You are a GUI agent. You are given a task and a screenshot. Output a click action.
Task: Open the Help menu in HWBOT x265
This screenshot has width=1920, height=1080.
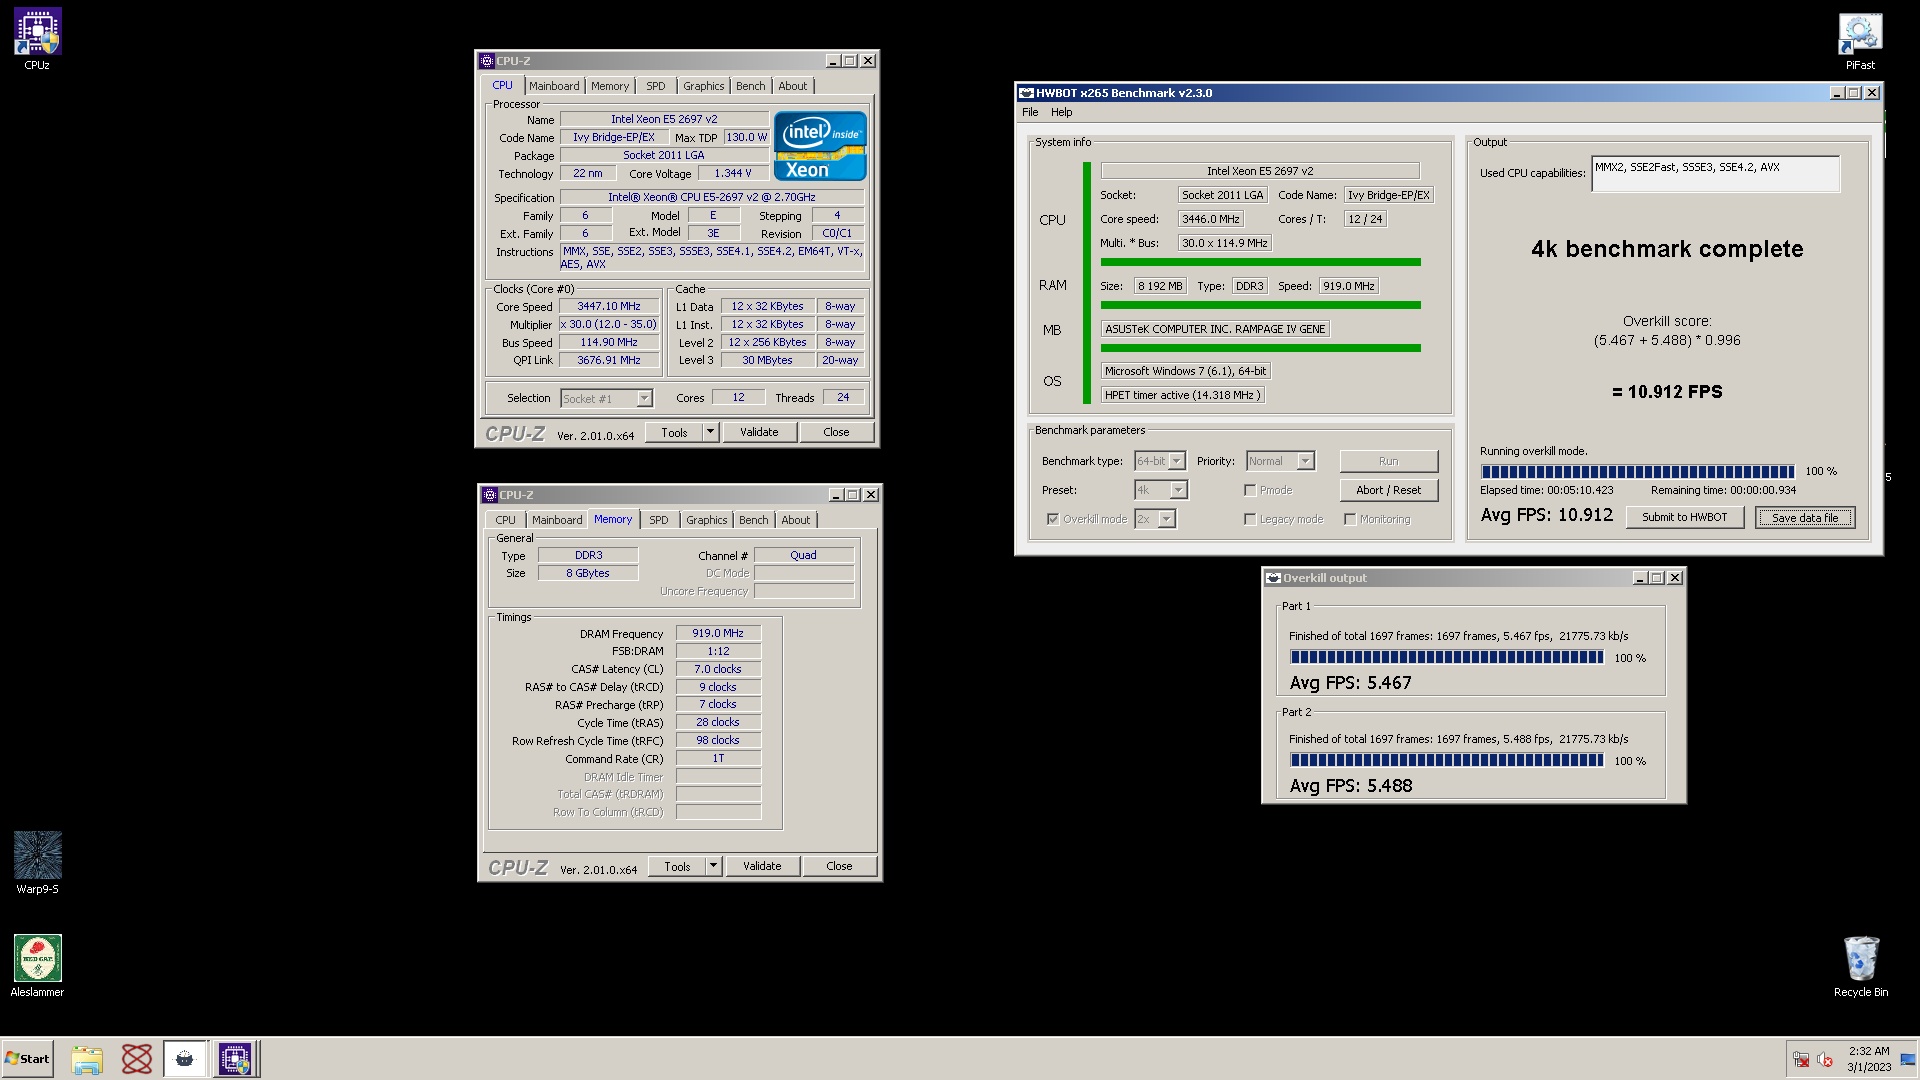click(x=1061, y=112)
